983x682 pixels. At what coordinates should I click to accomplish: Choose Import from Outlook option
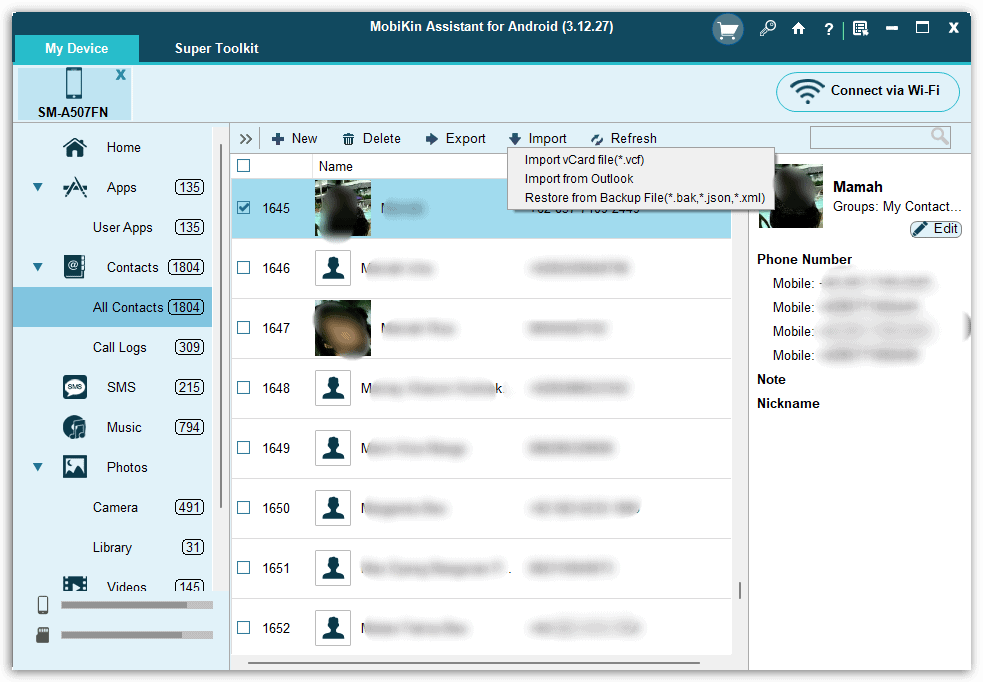pyautogui.click(x=579, y=179)
